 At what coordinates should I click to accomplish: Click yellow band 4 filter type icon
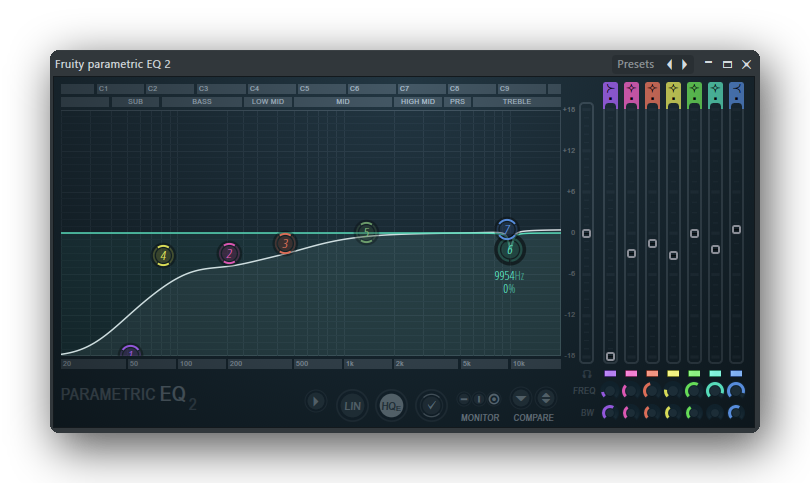673,88
